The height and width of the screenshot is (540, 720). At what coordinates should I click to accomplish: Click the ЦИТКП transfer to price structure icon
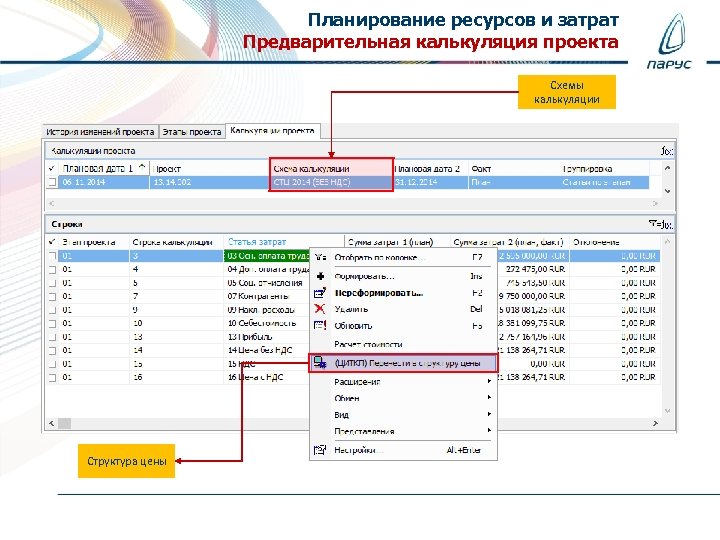point(320,363)
